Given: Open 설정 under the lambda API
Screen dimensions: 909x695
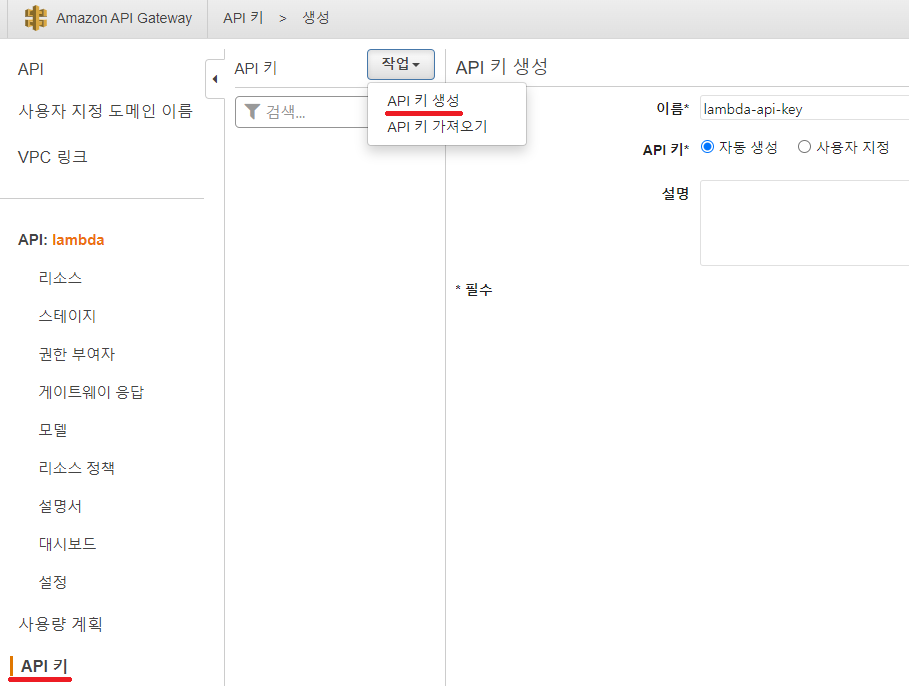Looking at the screenshot, I should coord(53,582).
